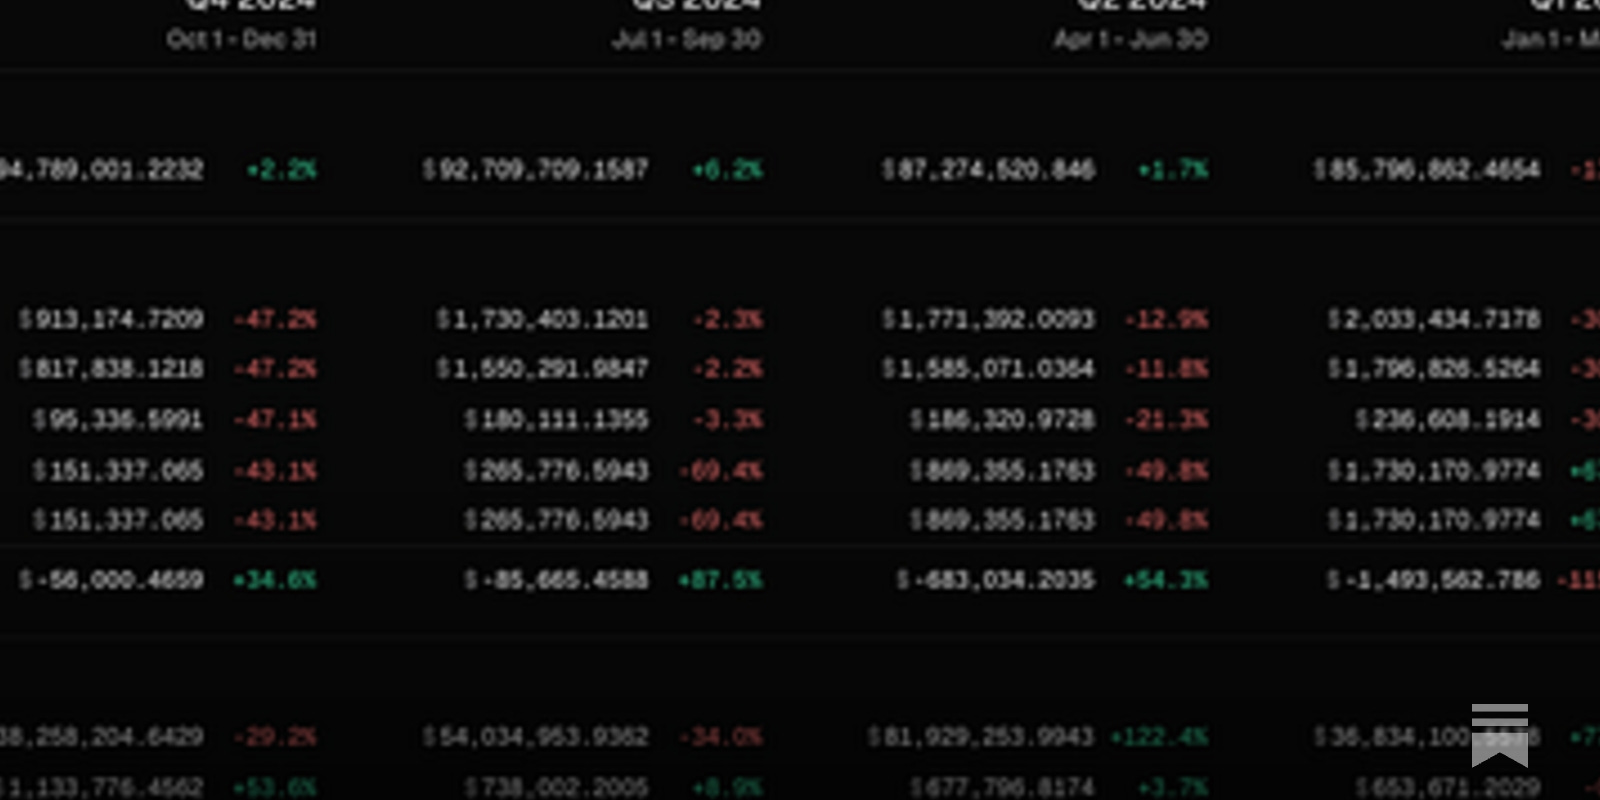Select the -11.8% change value
This screenshot has height=800, width=1600.
[x=1166, y=369]
